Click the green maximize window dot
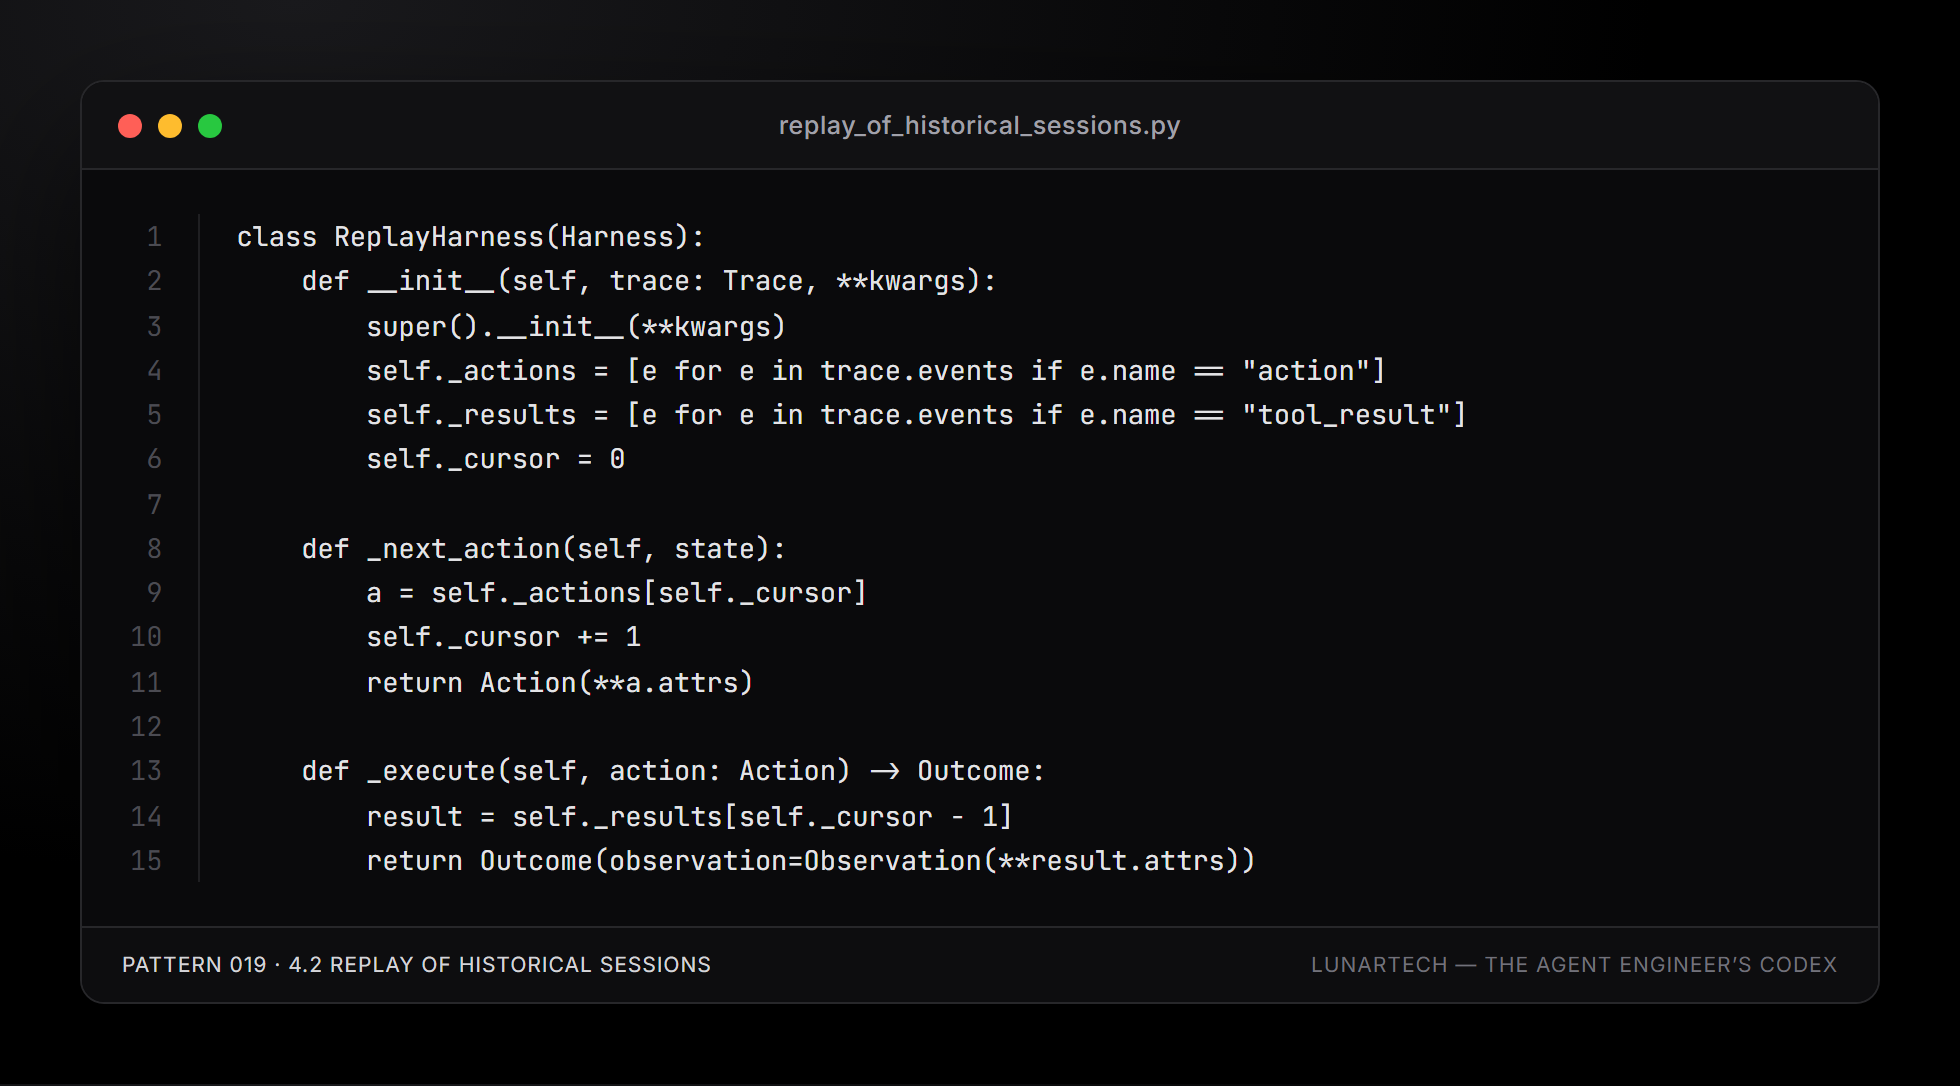Viewport: 1960px width, 1086px height. (210, 126)
